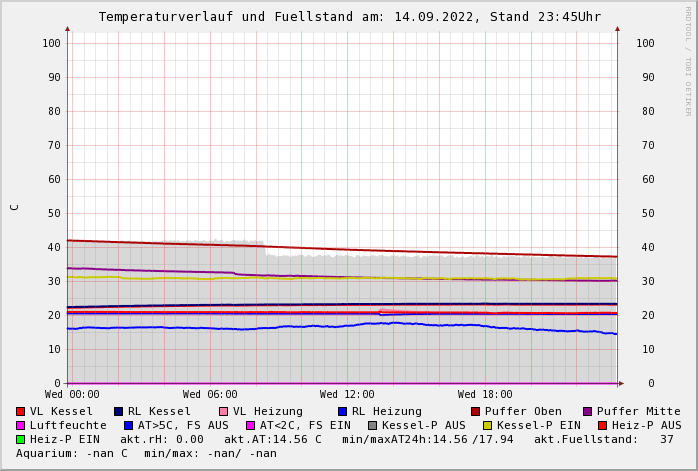The image size is (698, 471).
Task: Click the gray Kessel-P AUS swatch
Action: [x=373, y=426]
